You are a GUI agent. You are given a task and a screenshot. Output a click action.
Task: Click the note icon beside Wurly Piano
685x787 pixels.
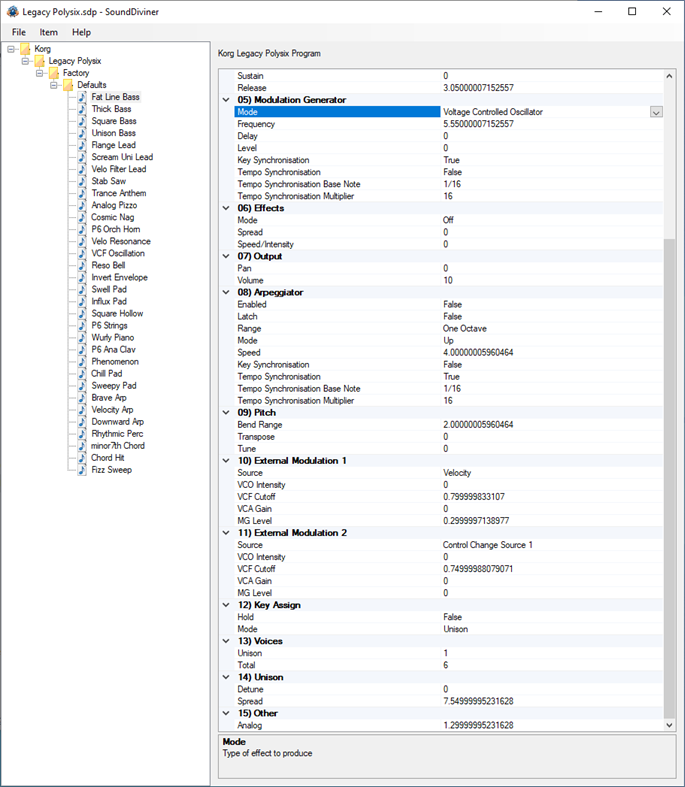coord(82,338)
